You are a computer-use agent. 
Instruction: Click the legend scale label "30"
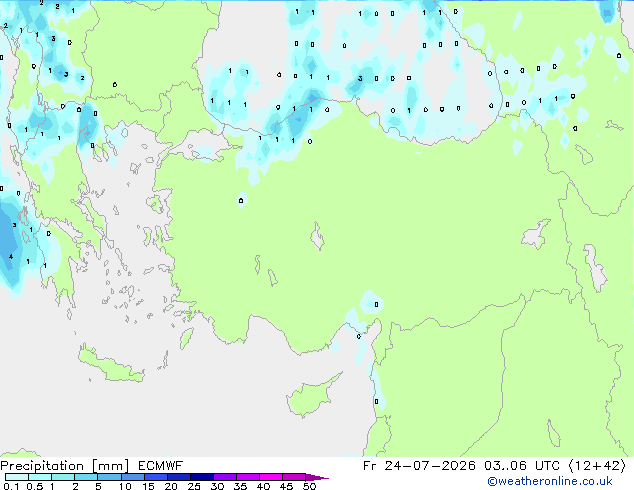coord(217,486)
